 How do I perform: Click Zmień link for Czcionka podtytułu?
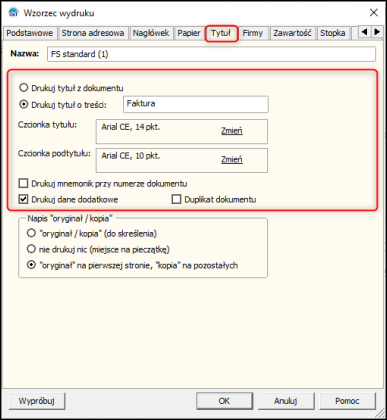(232, 159)
